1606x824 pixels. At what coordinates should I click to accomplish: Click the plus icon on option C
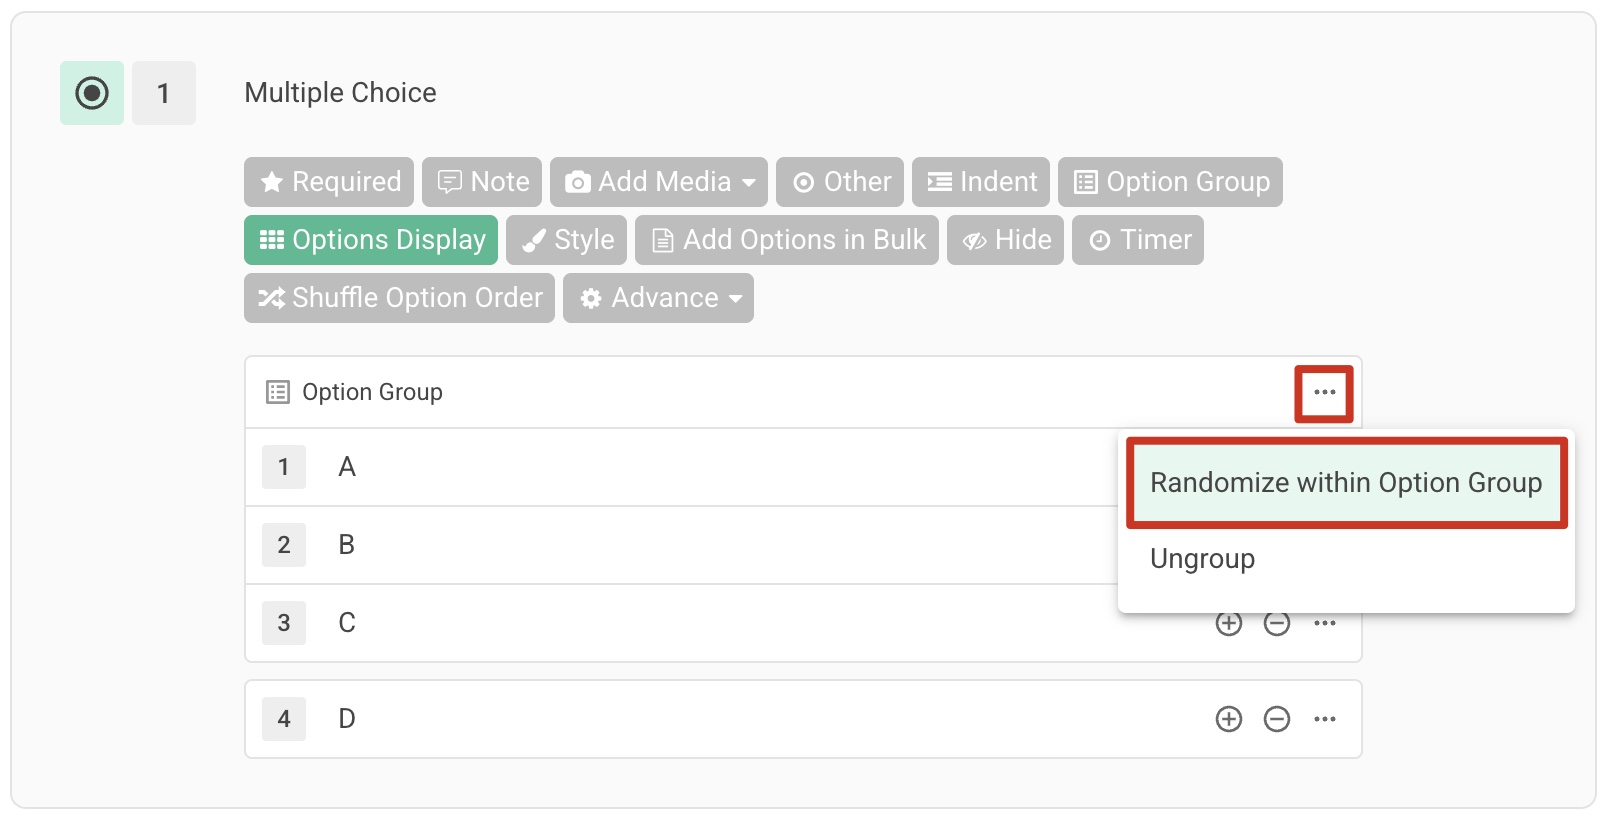point(1228,624)
